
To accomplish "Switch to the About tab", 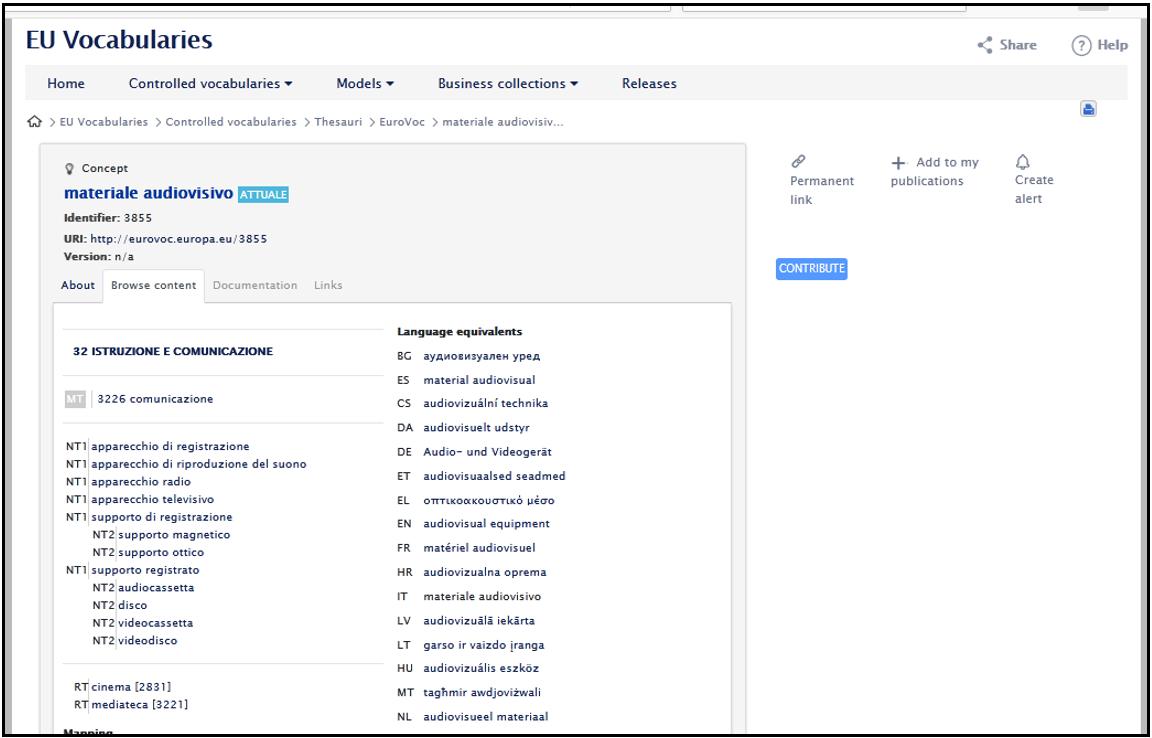I will pos(78,285).
